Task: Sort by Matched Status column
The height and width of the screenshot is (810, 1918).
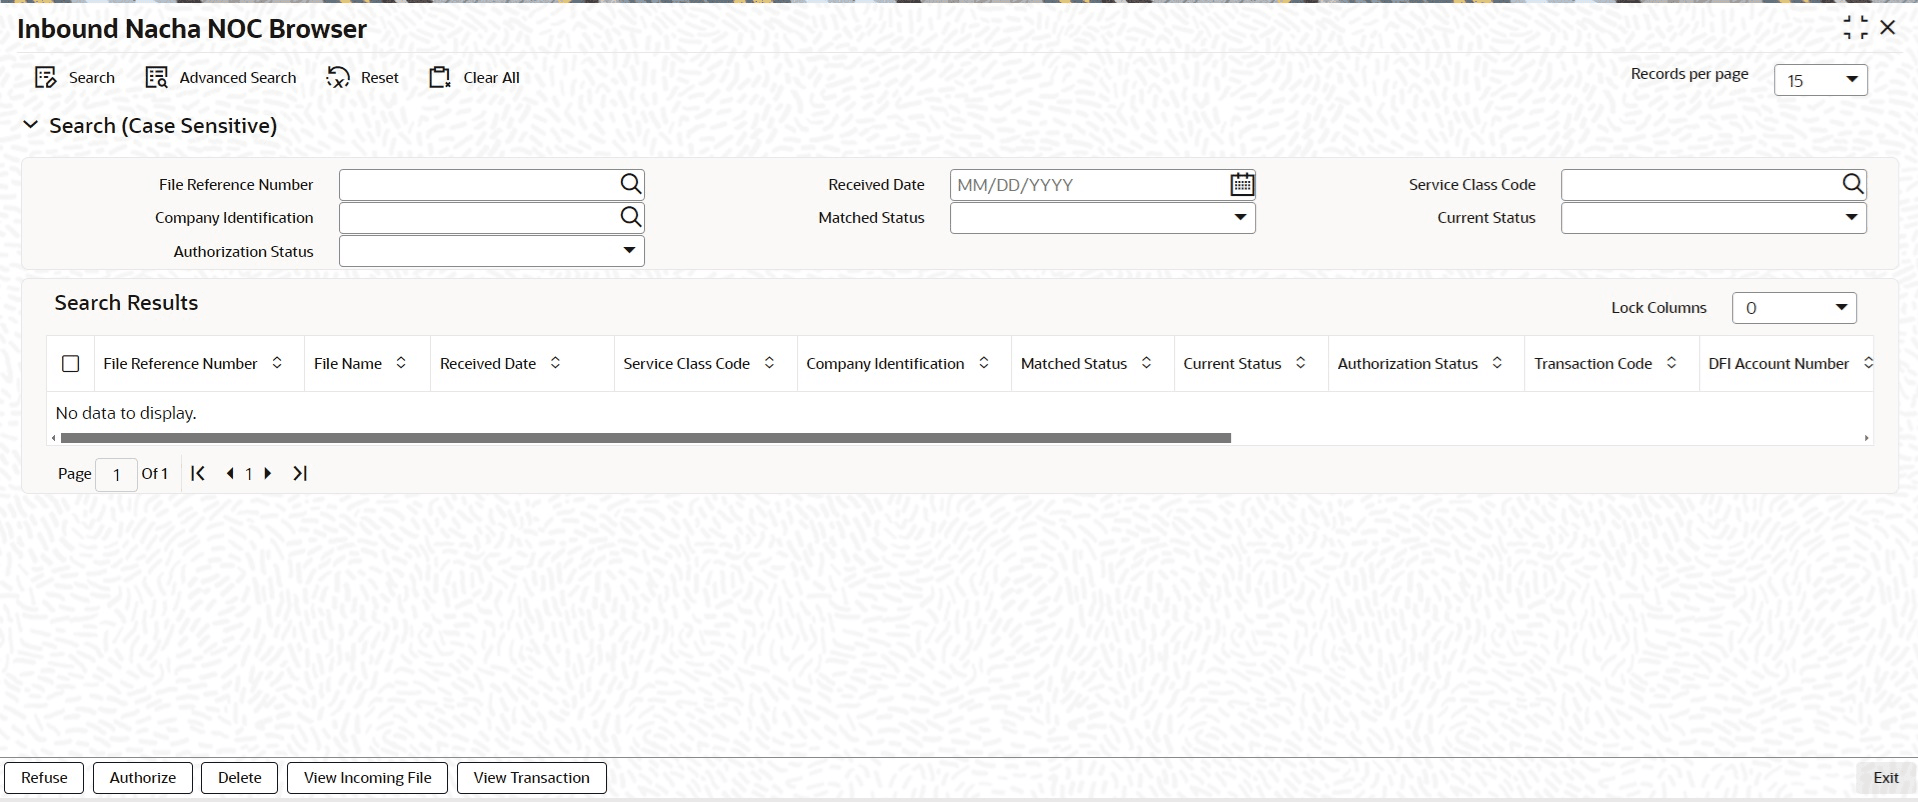Action: [x=1146, y=363]
